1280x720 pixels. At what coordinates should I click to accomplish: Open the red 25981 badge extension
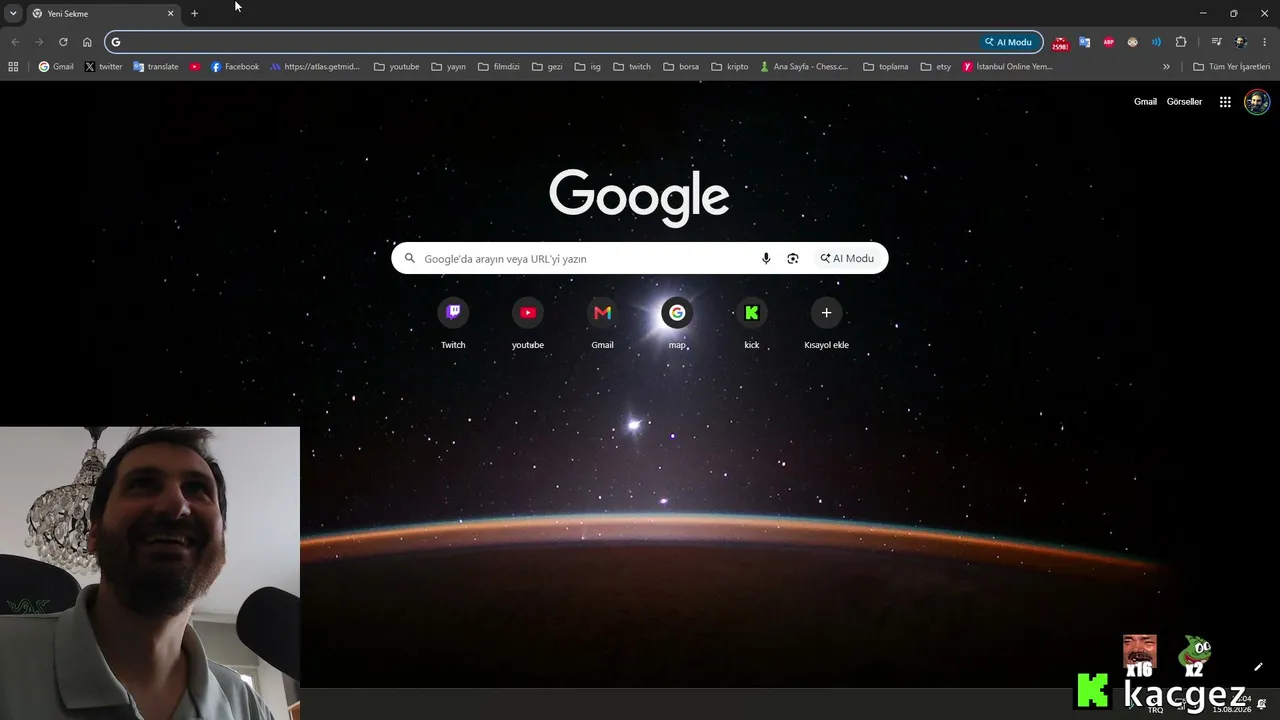1060,42
